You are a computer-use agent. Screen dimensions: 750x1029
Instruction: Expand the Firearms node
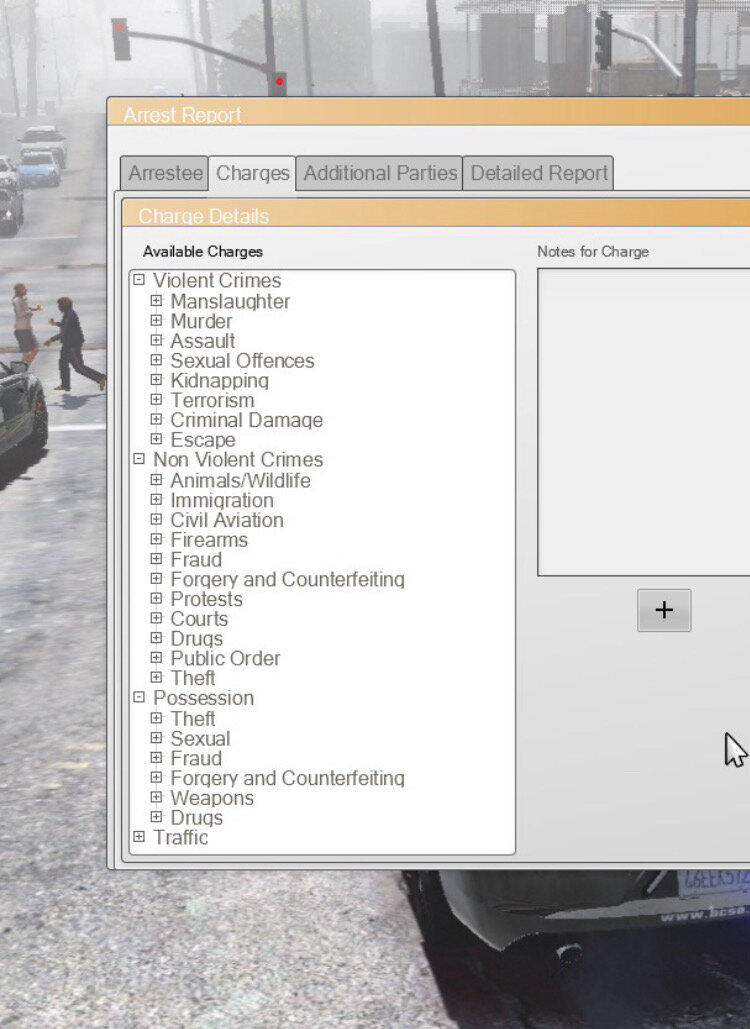pos(156,539)
